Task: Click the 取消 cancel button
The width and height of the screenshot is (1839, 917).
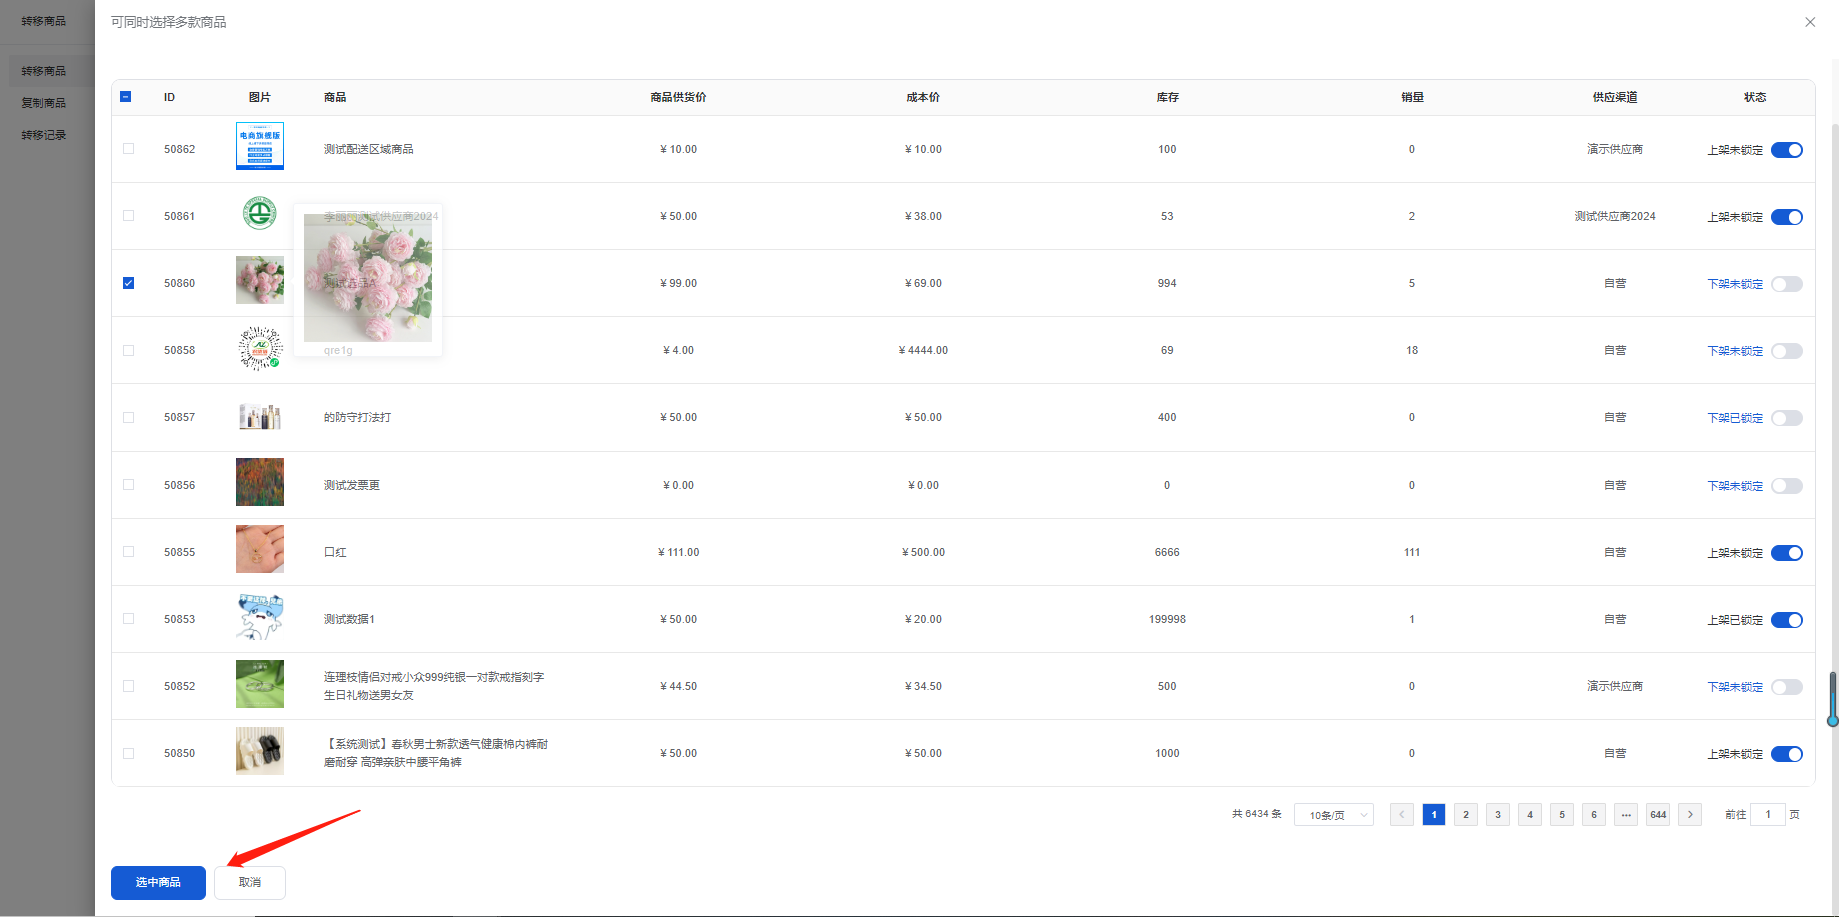Action: pos(250,883)
